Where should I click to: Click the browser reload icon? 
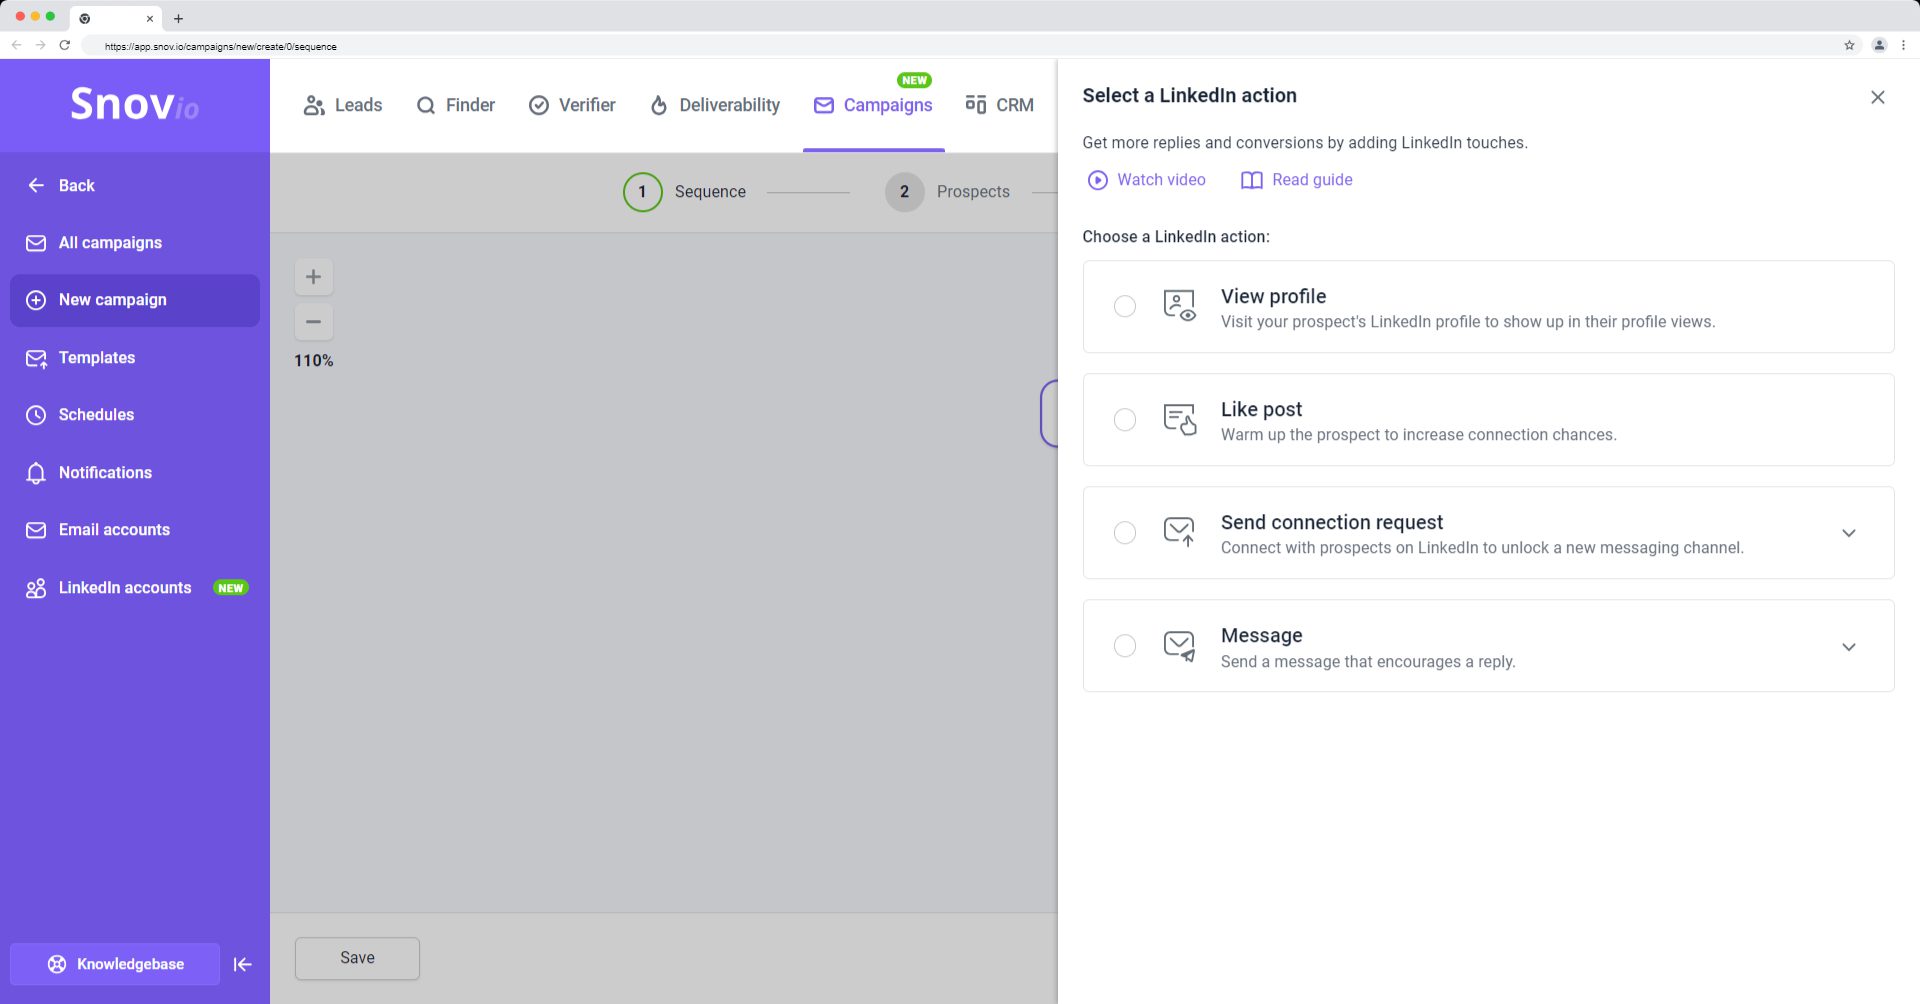(65, 45)
